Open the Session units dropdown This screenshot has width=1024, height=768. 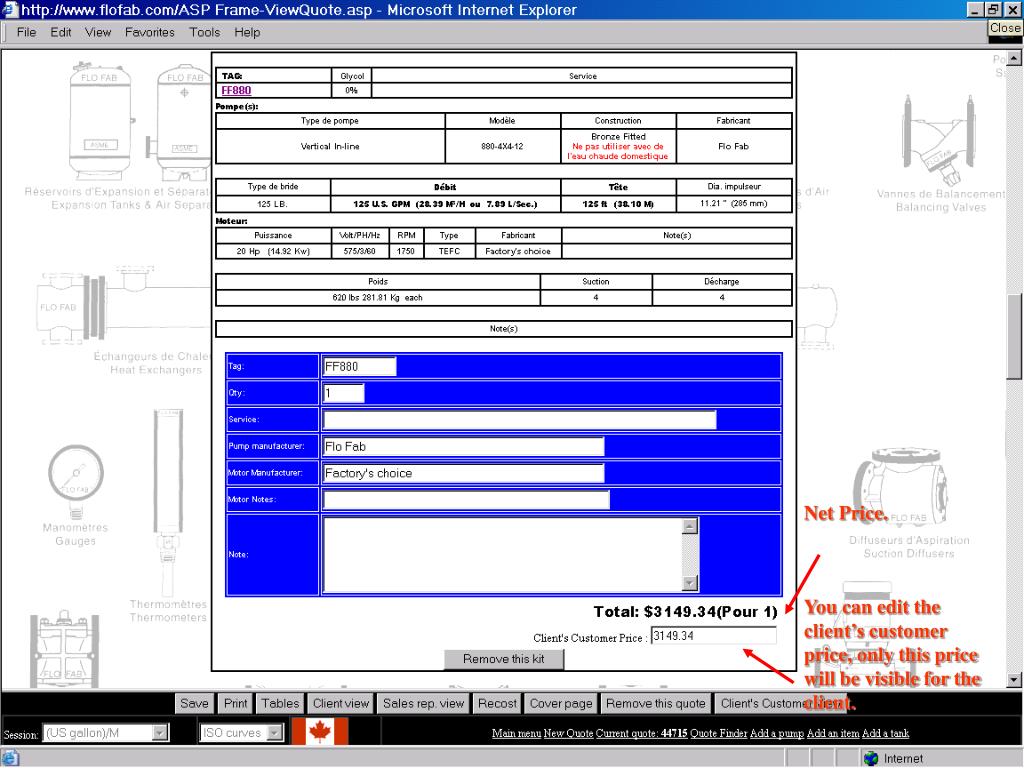(x=160, y=733)
